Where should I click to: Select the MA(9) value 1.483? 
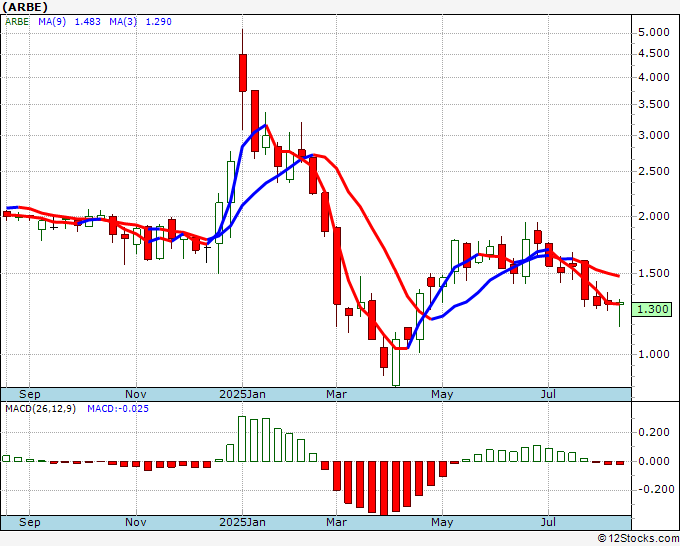(88, 22)
